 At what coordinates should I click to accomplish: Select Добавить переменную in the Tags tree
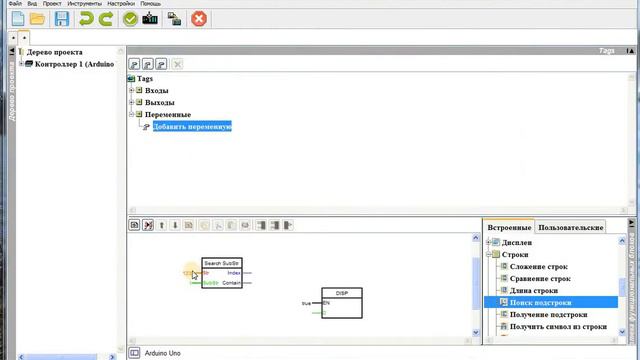(192, 127)
